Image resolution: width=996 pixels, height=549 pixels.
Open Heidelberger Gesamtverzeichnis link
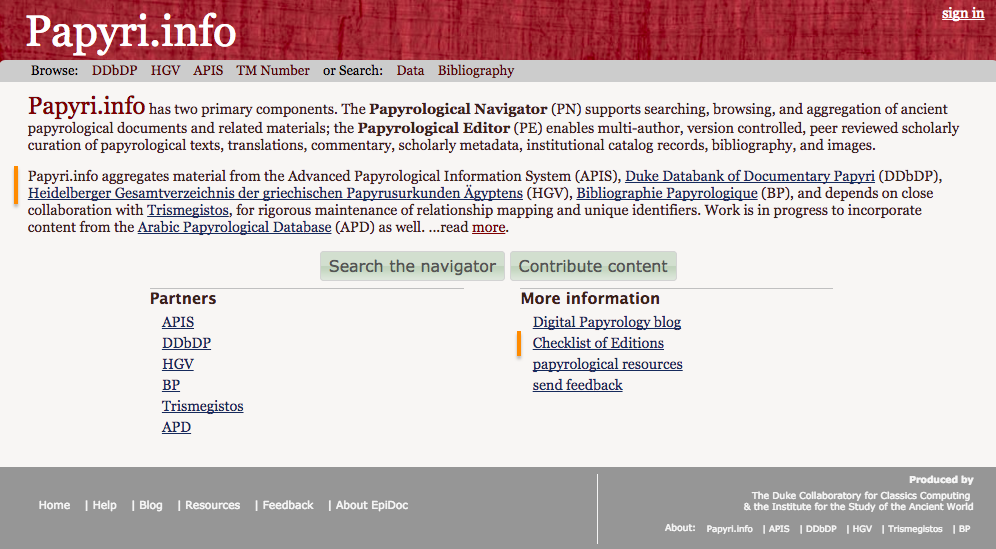tap(275, 193)
